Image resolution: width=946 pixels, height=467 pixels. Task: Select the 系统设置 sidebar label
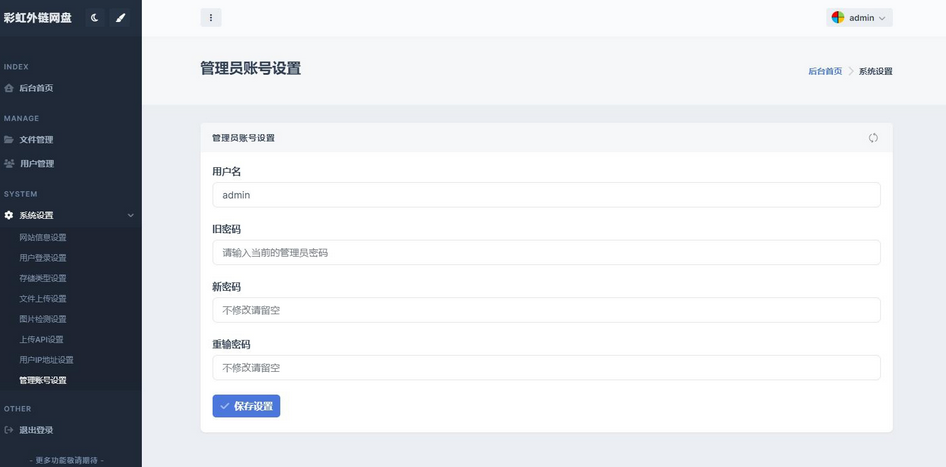coord(36,215)
